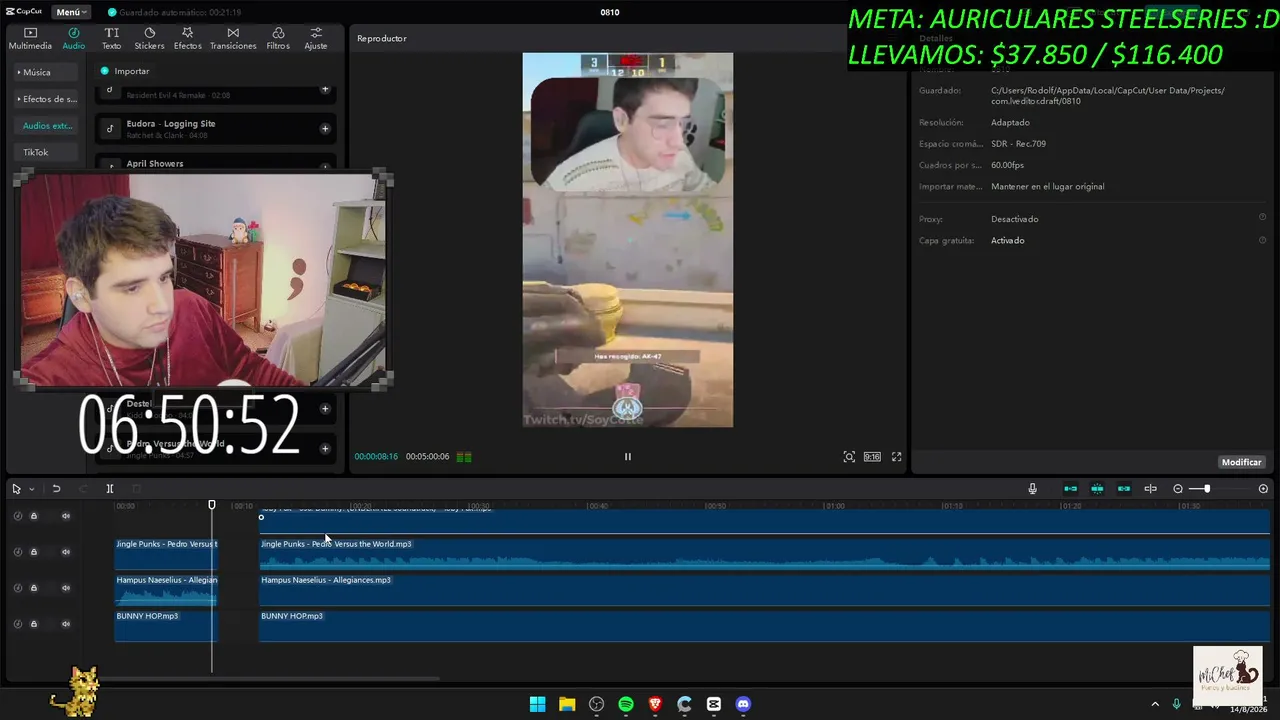Viewport: 1280px width, 720px height.
Task: Switch to the Audio tab
Action: pyautogui.click(x=74, y=38)
